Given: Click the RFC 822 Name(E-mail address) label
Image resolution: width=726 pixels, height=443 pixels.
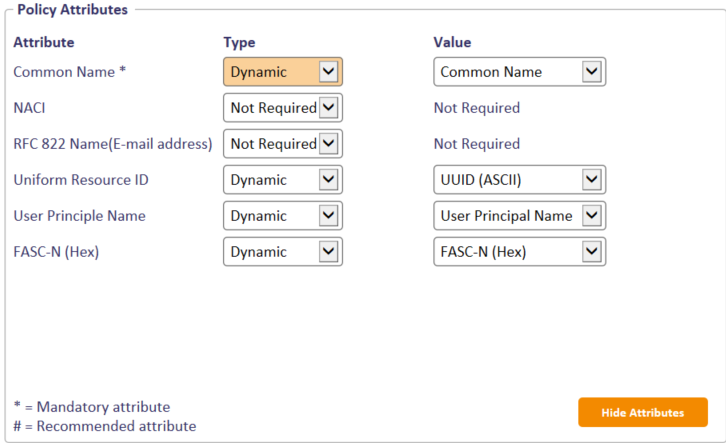Looking at the screenshot, I should (112, 144).
